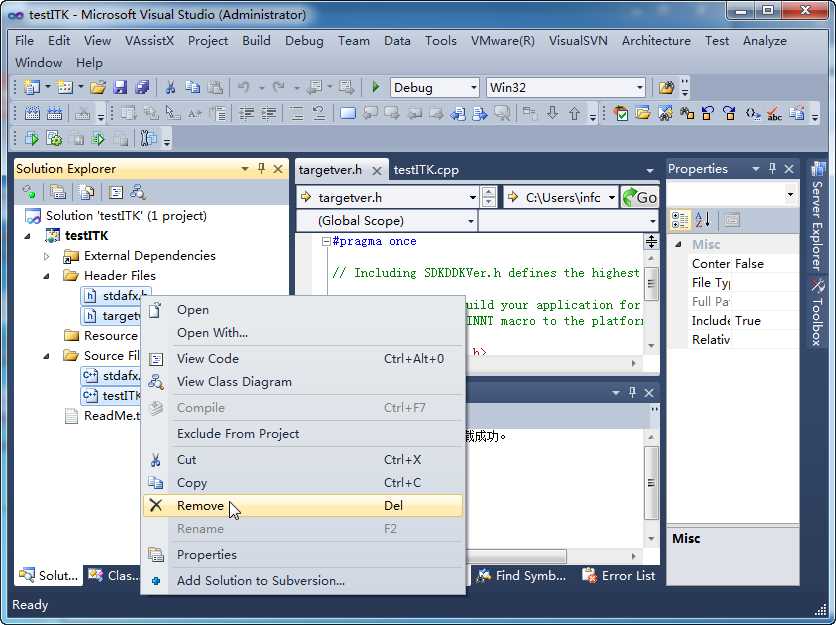Open the C:\Users path dropdown
The width and height of the screenshot is (836, 625).
(612, 198)
